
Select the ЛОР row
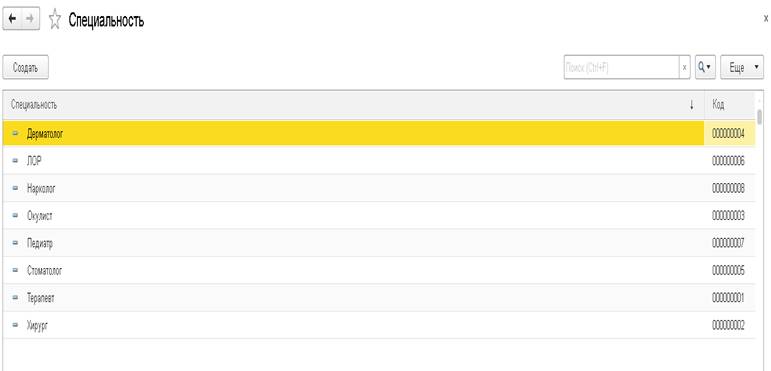tap(379, 160)
